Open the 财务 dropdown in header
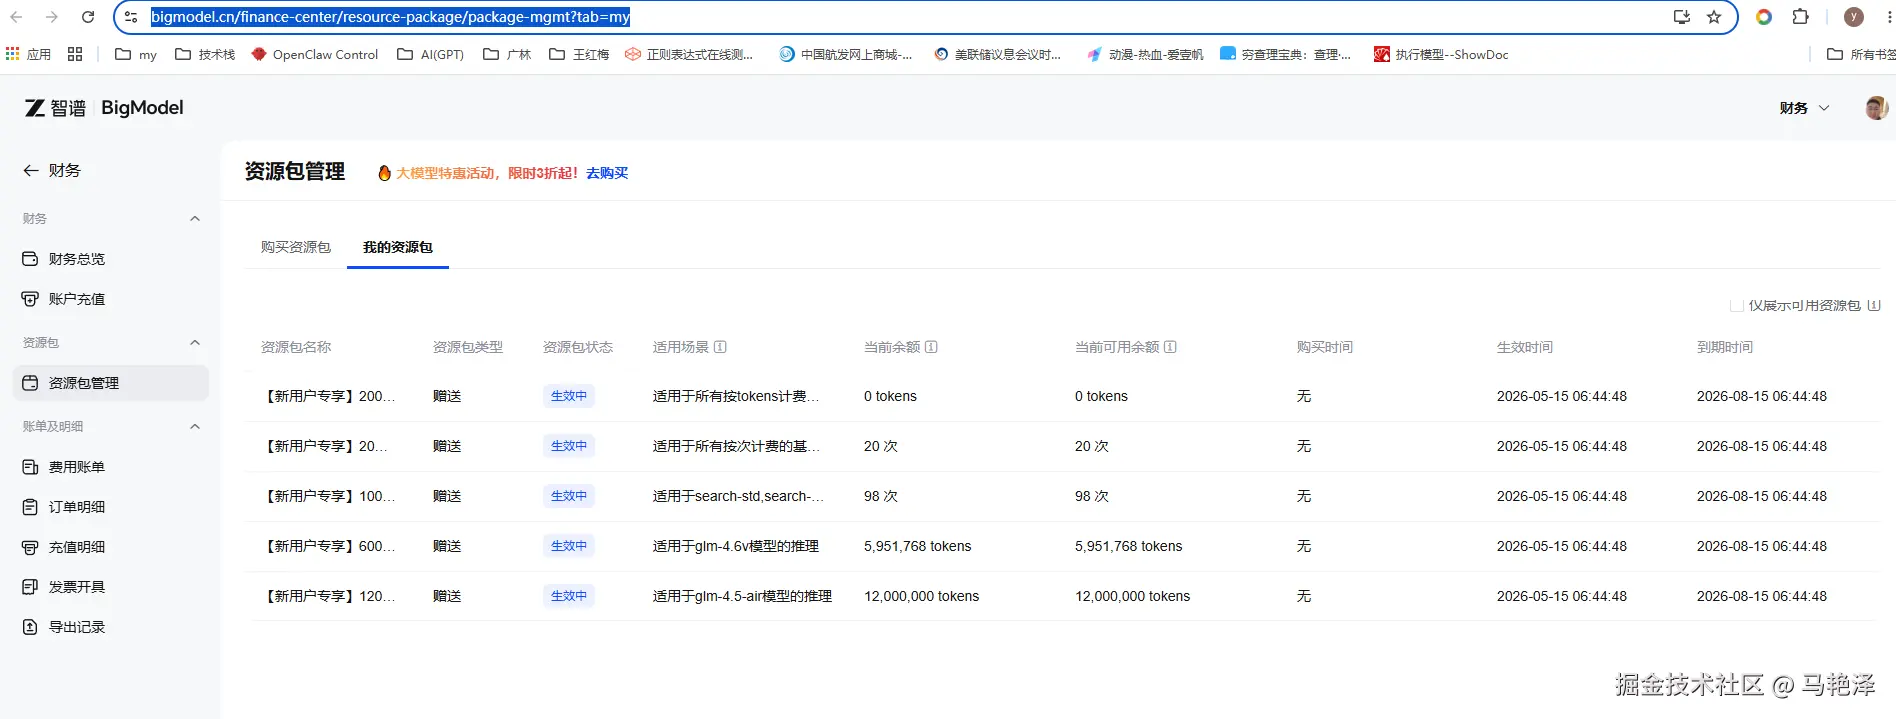The width and height of the screenshot is (1896, 719). (x=1804, y=108)
